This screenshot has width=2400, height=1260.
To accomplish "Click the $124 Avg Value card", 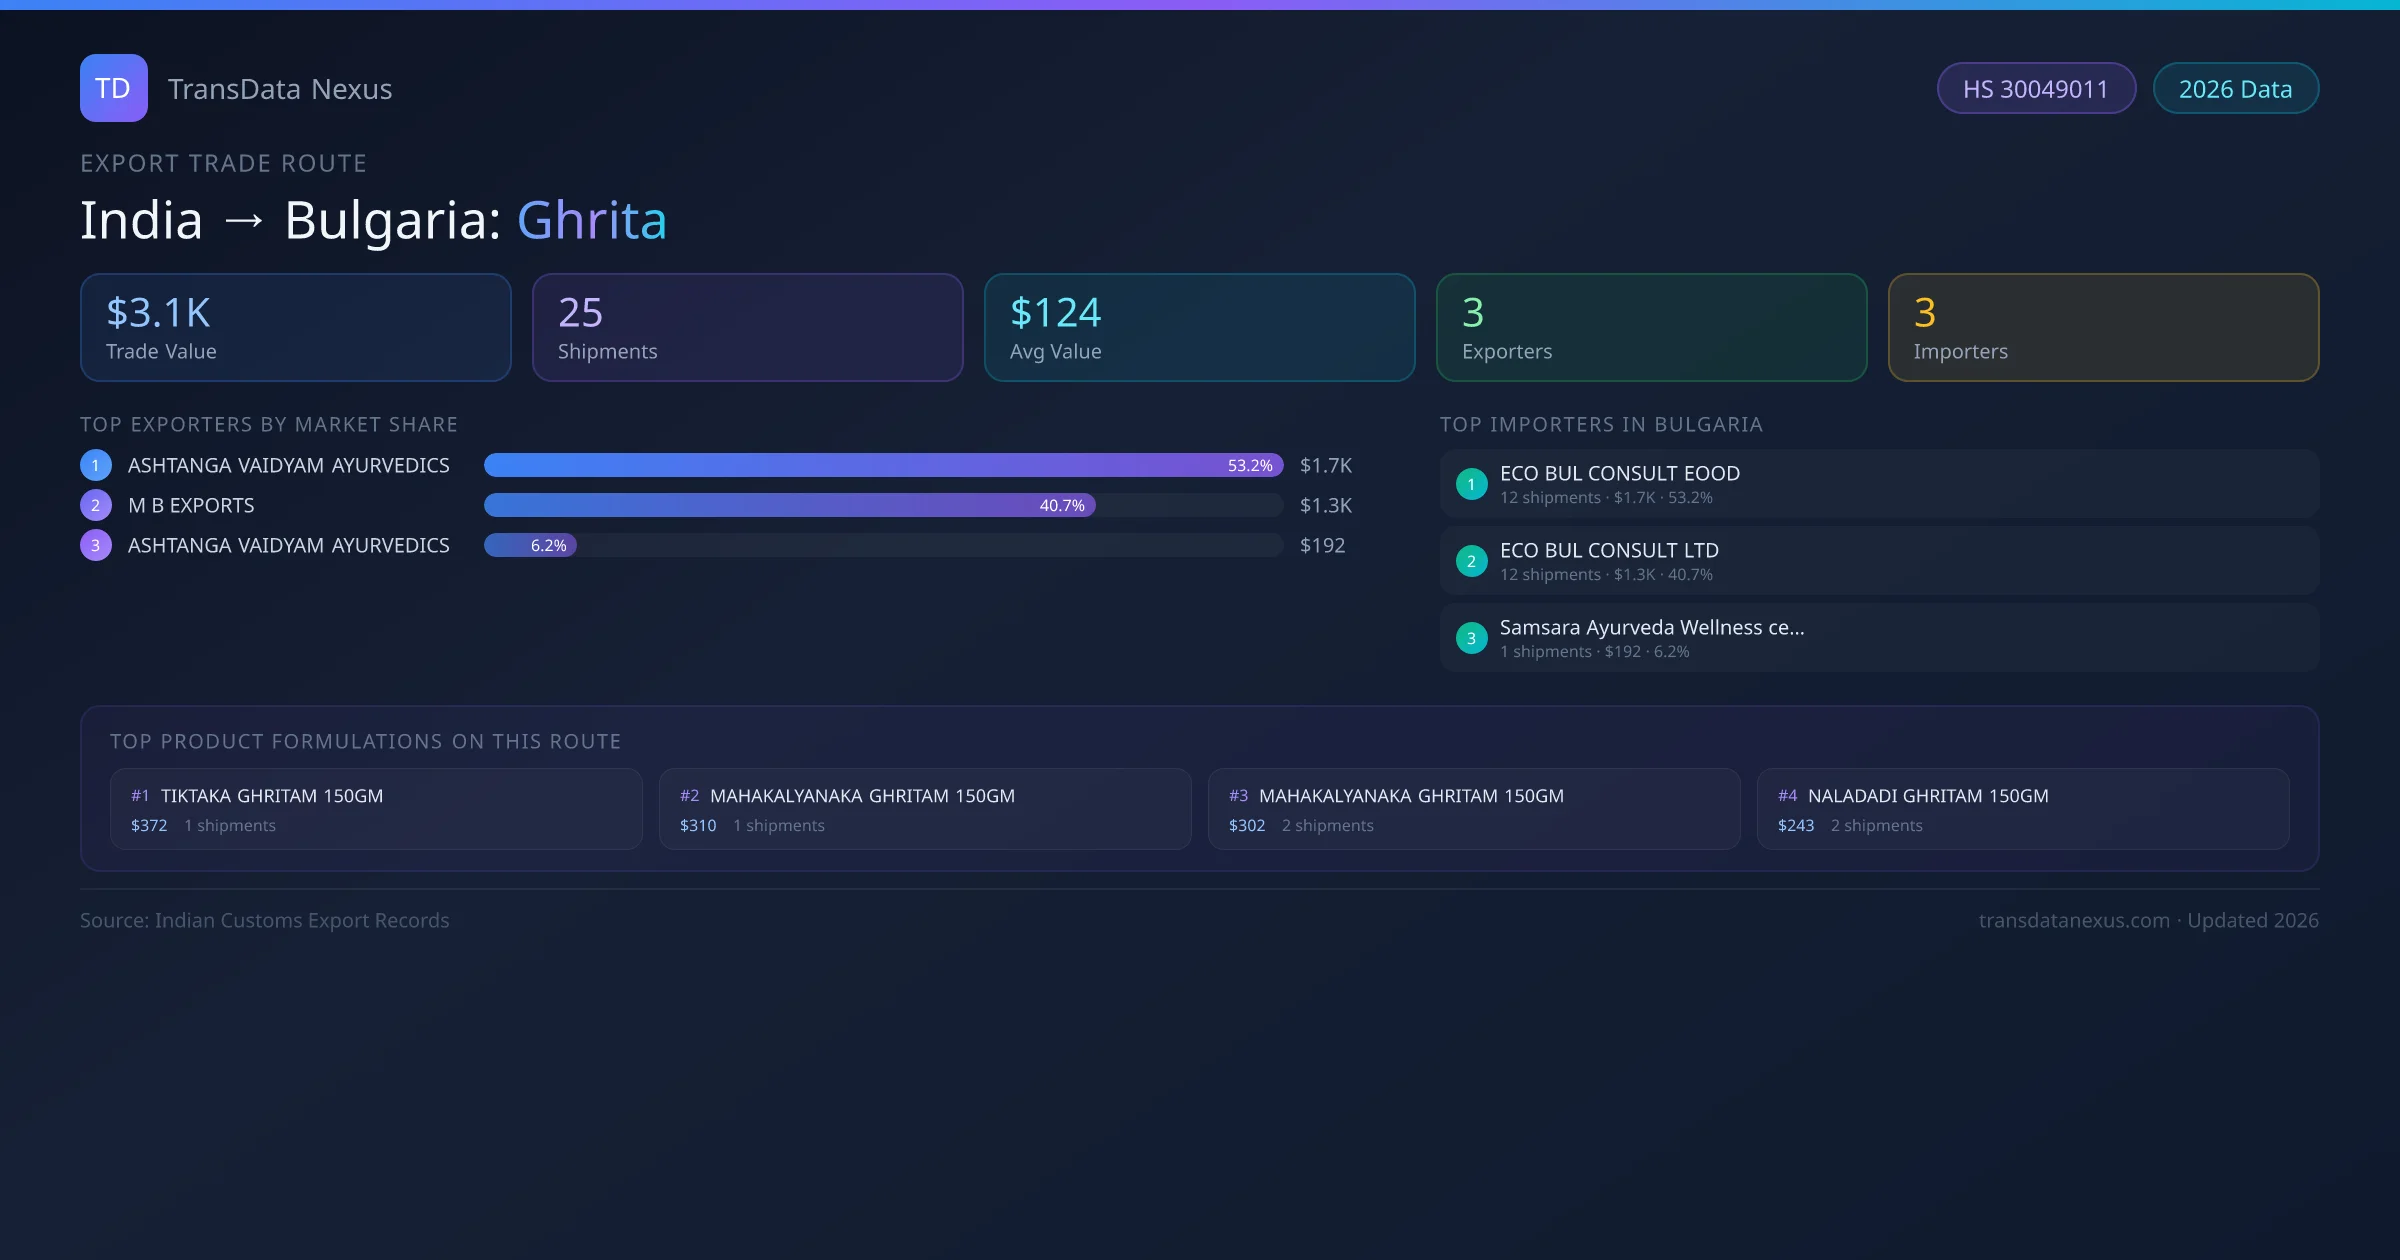I will (1200, 328).
